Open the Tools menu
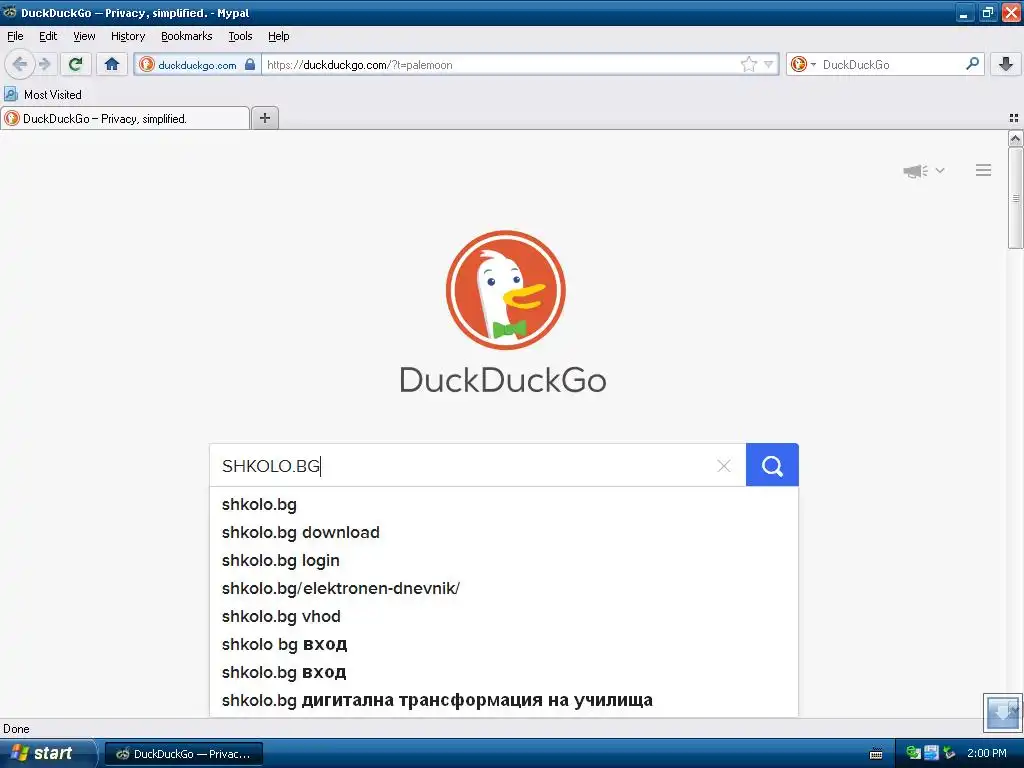The image size is (1024, 768). coord(240,36)
